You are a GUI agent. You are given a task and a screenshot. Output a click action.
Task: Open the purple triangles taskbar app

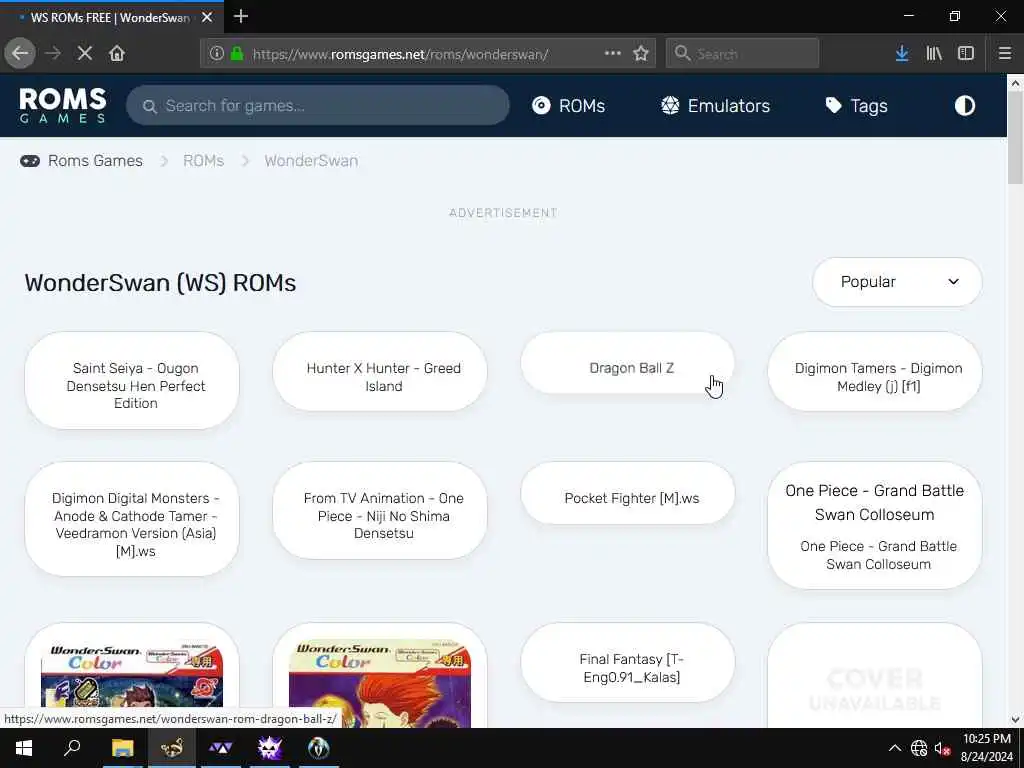click(x=221, y=748)
